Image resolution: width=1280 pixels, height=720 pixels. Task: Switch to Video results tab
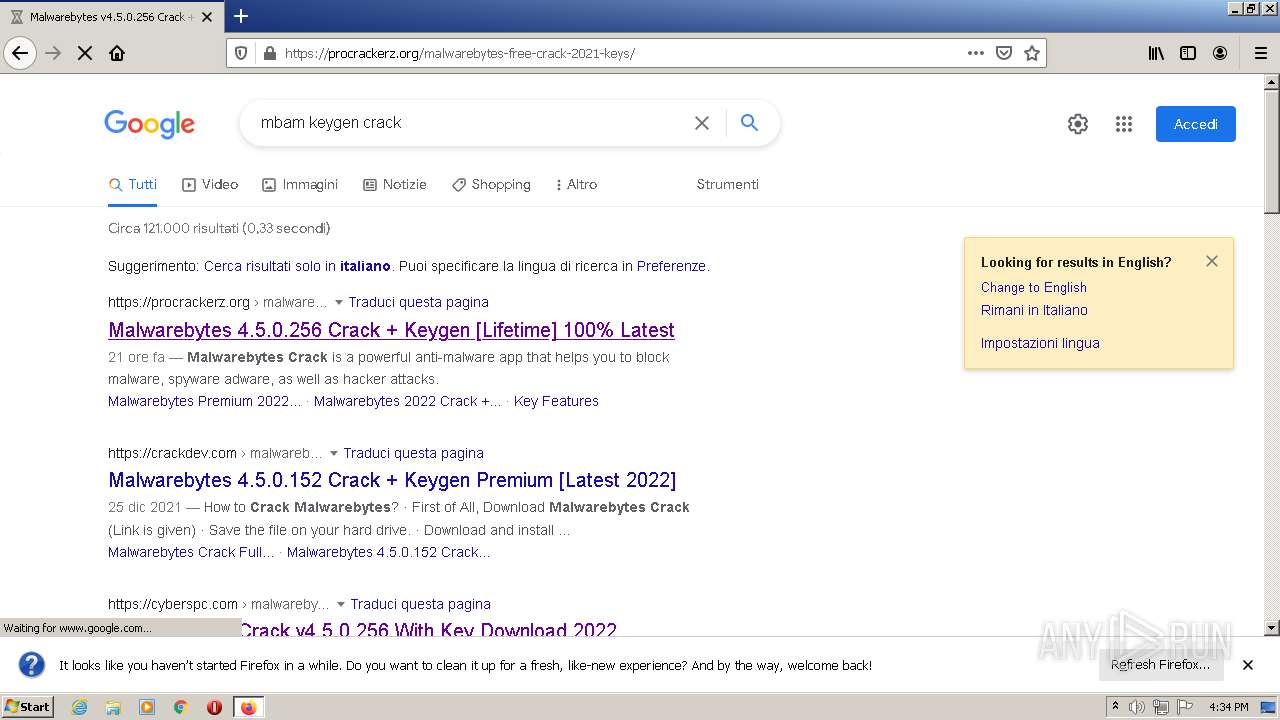(210, 184)
